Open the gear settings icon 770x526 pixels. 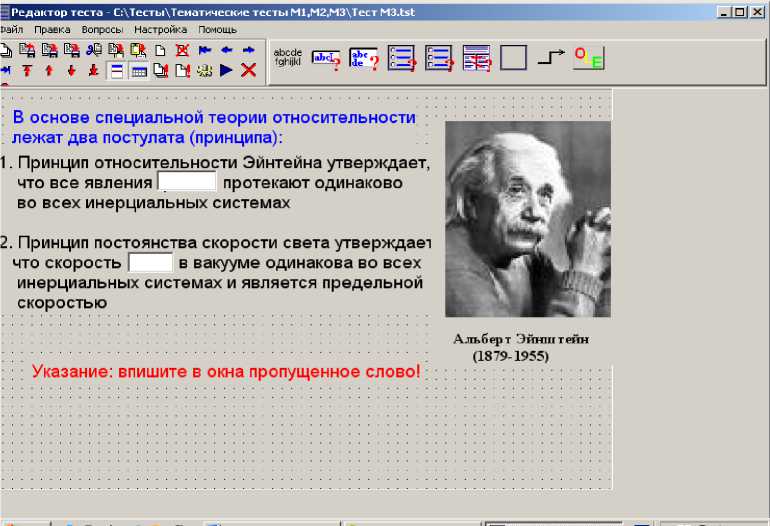click(x=204, y=71)
